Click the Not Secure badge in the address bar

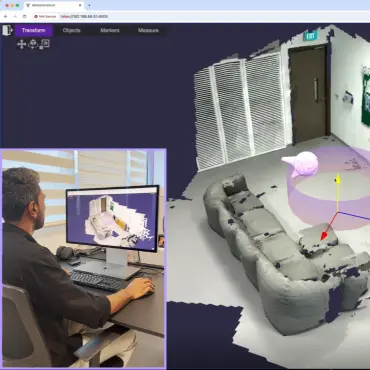(45, 16)
